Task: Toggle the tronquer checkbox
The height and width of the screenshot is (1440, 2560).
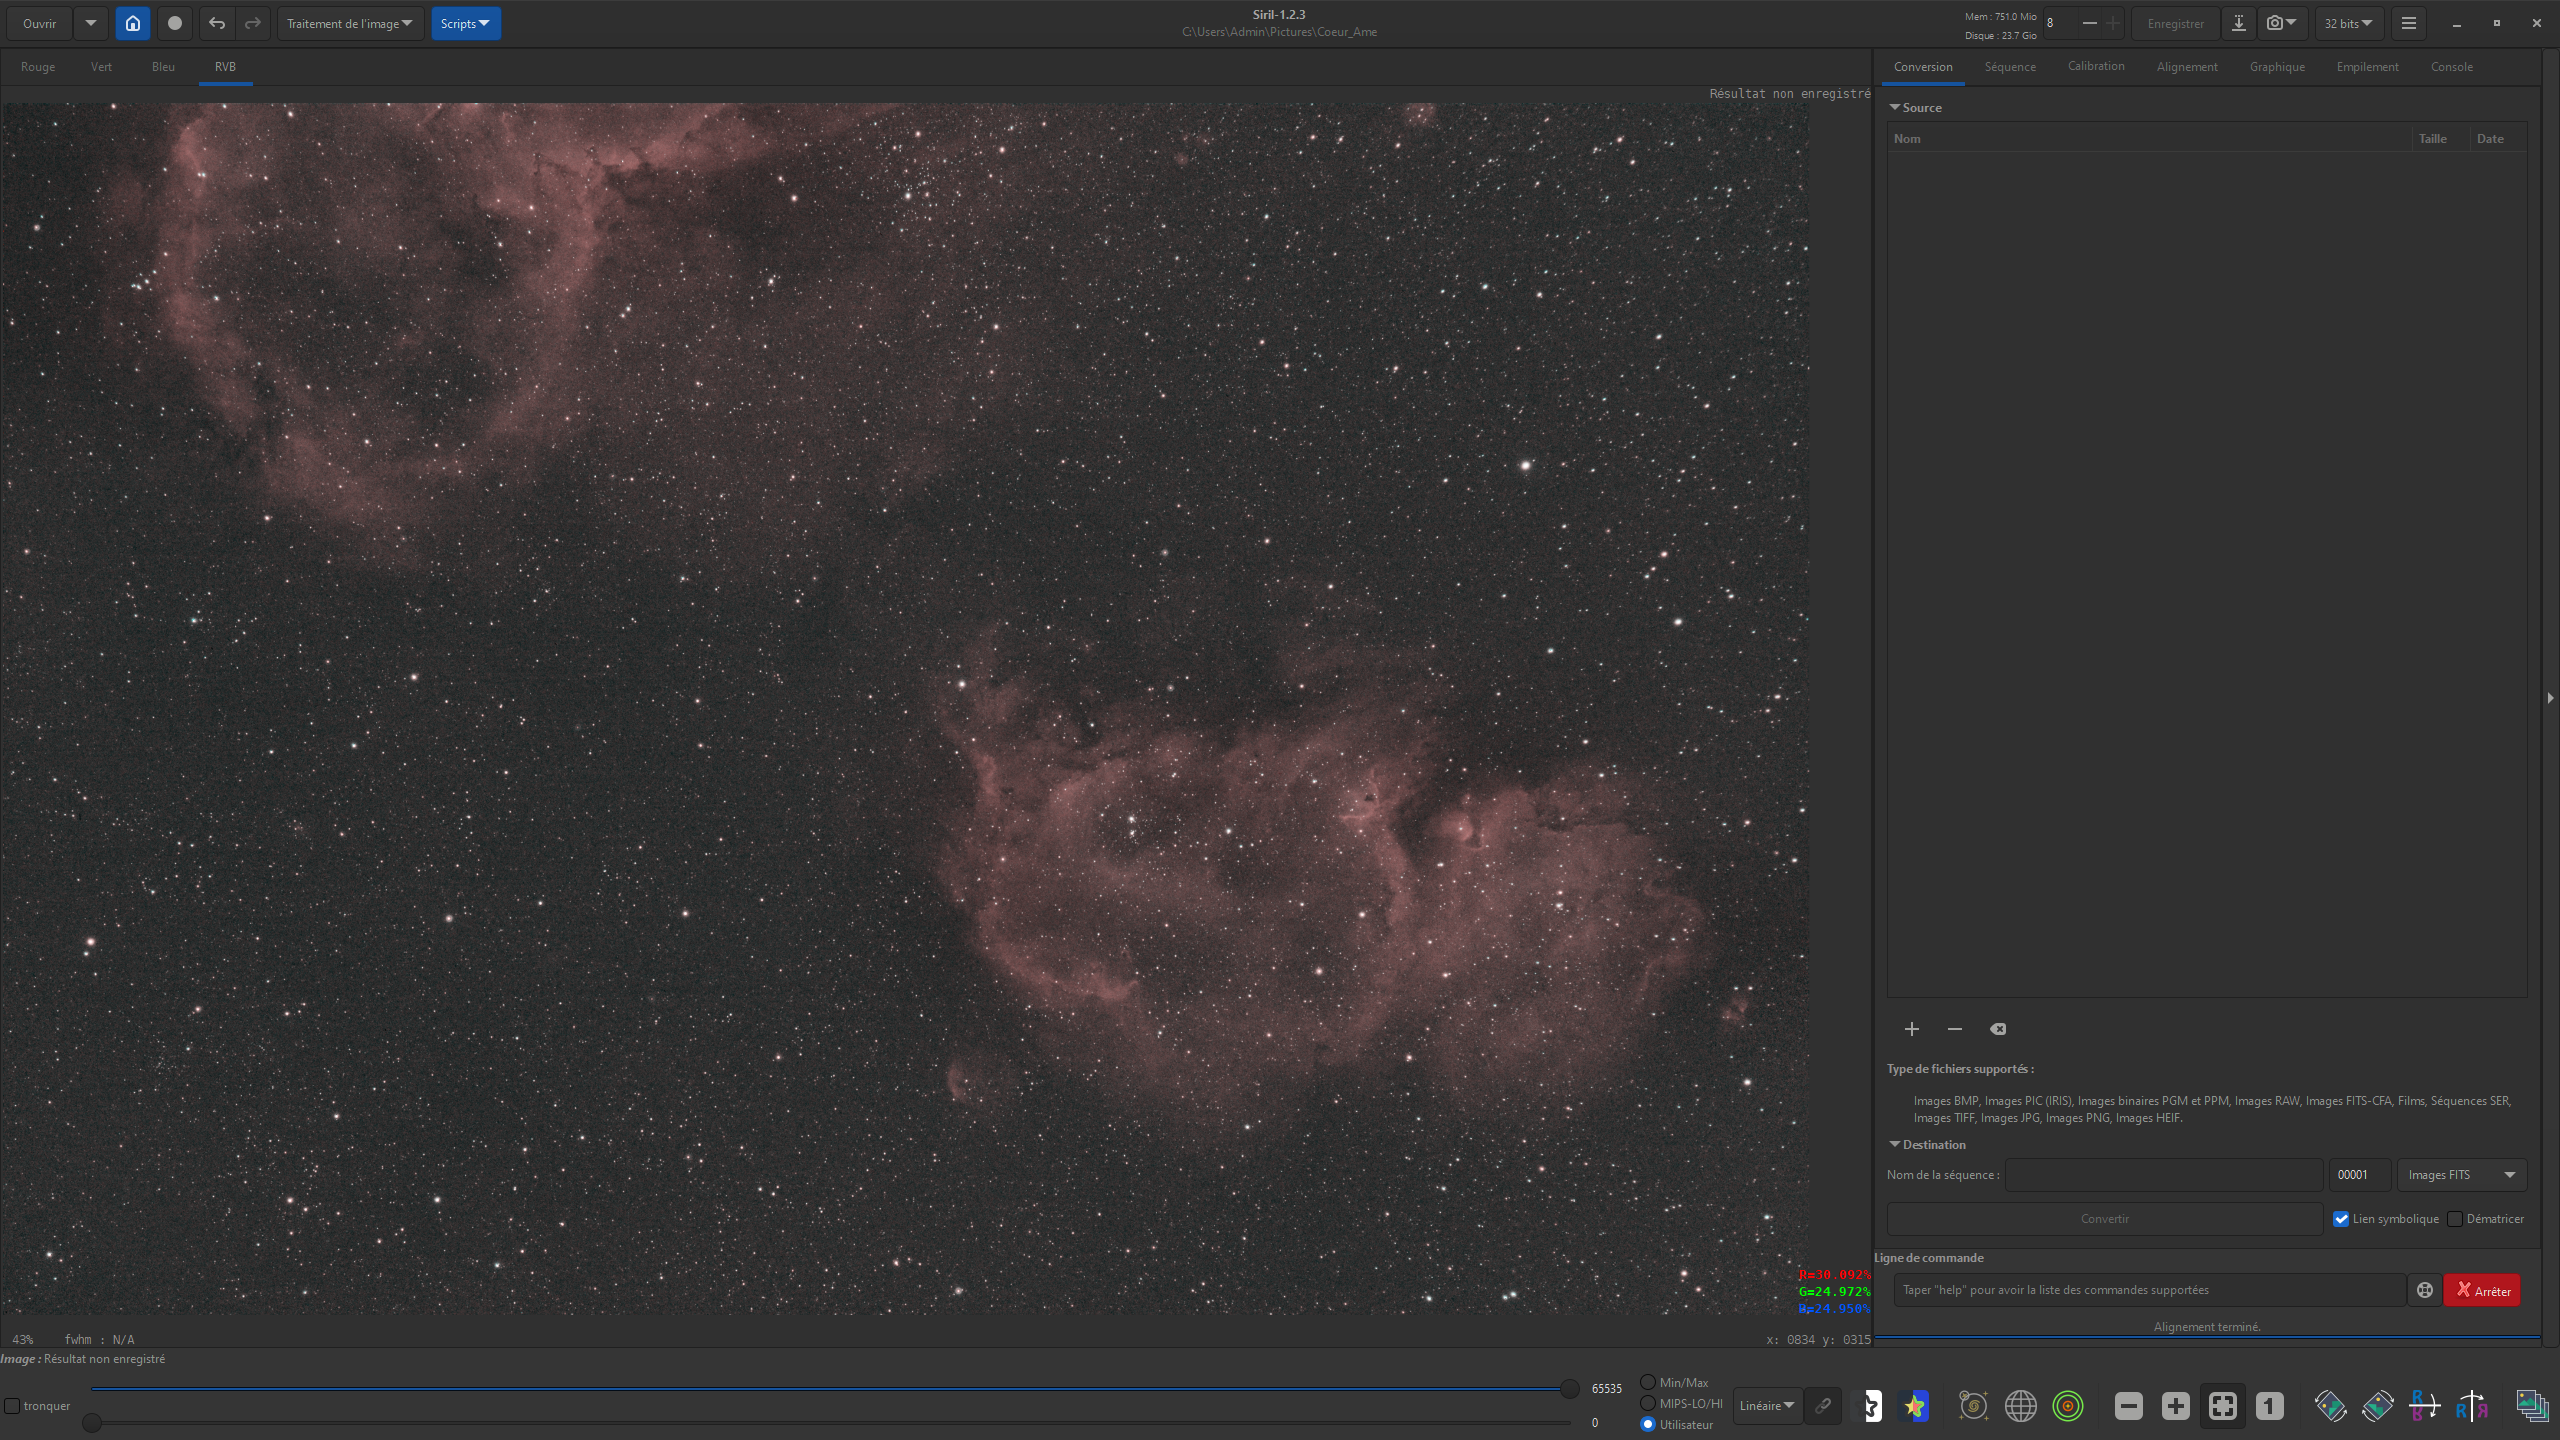Action: (x=12, y=1406)
